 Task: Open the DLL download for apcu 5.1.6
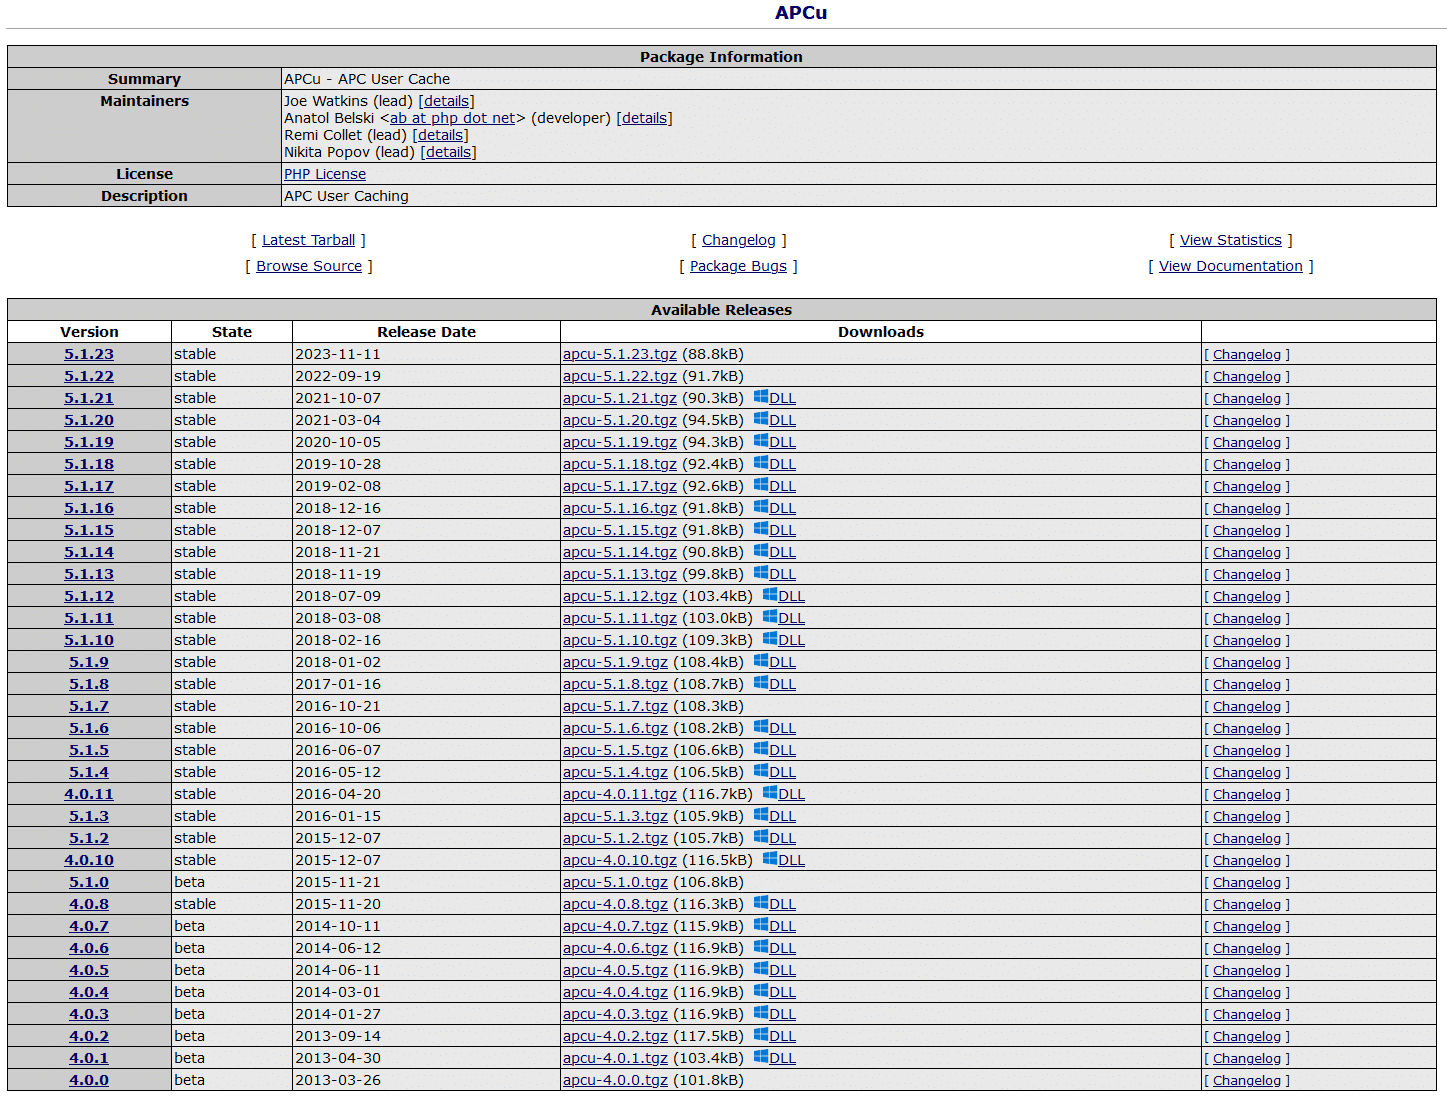pos(775,728)
